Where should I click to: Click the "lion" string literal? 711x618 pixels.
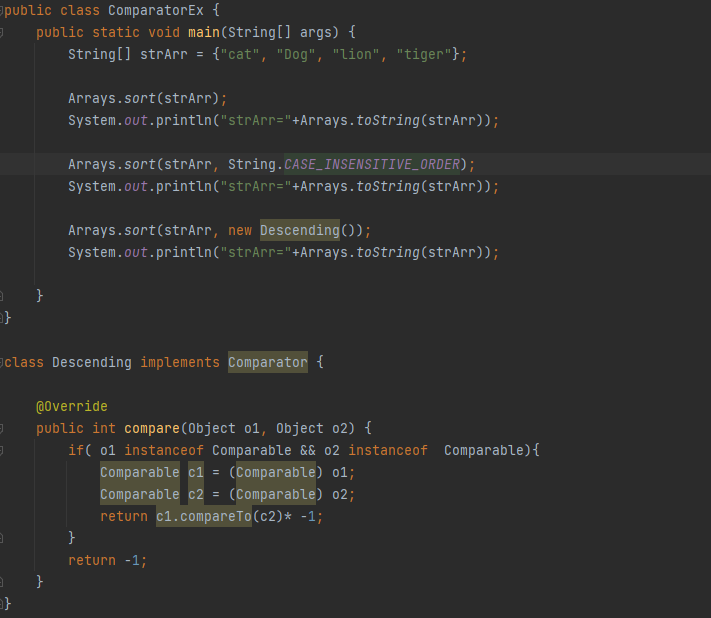tap(356, 54)
